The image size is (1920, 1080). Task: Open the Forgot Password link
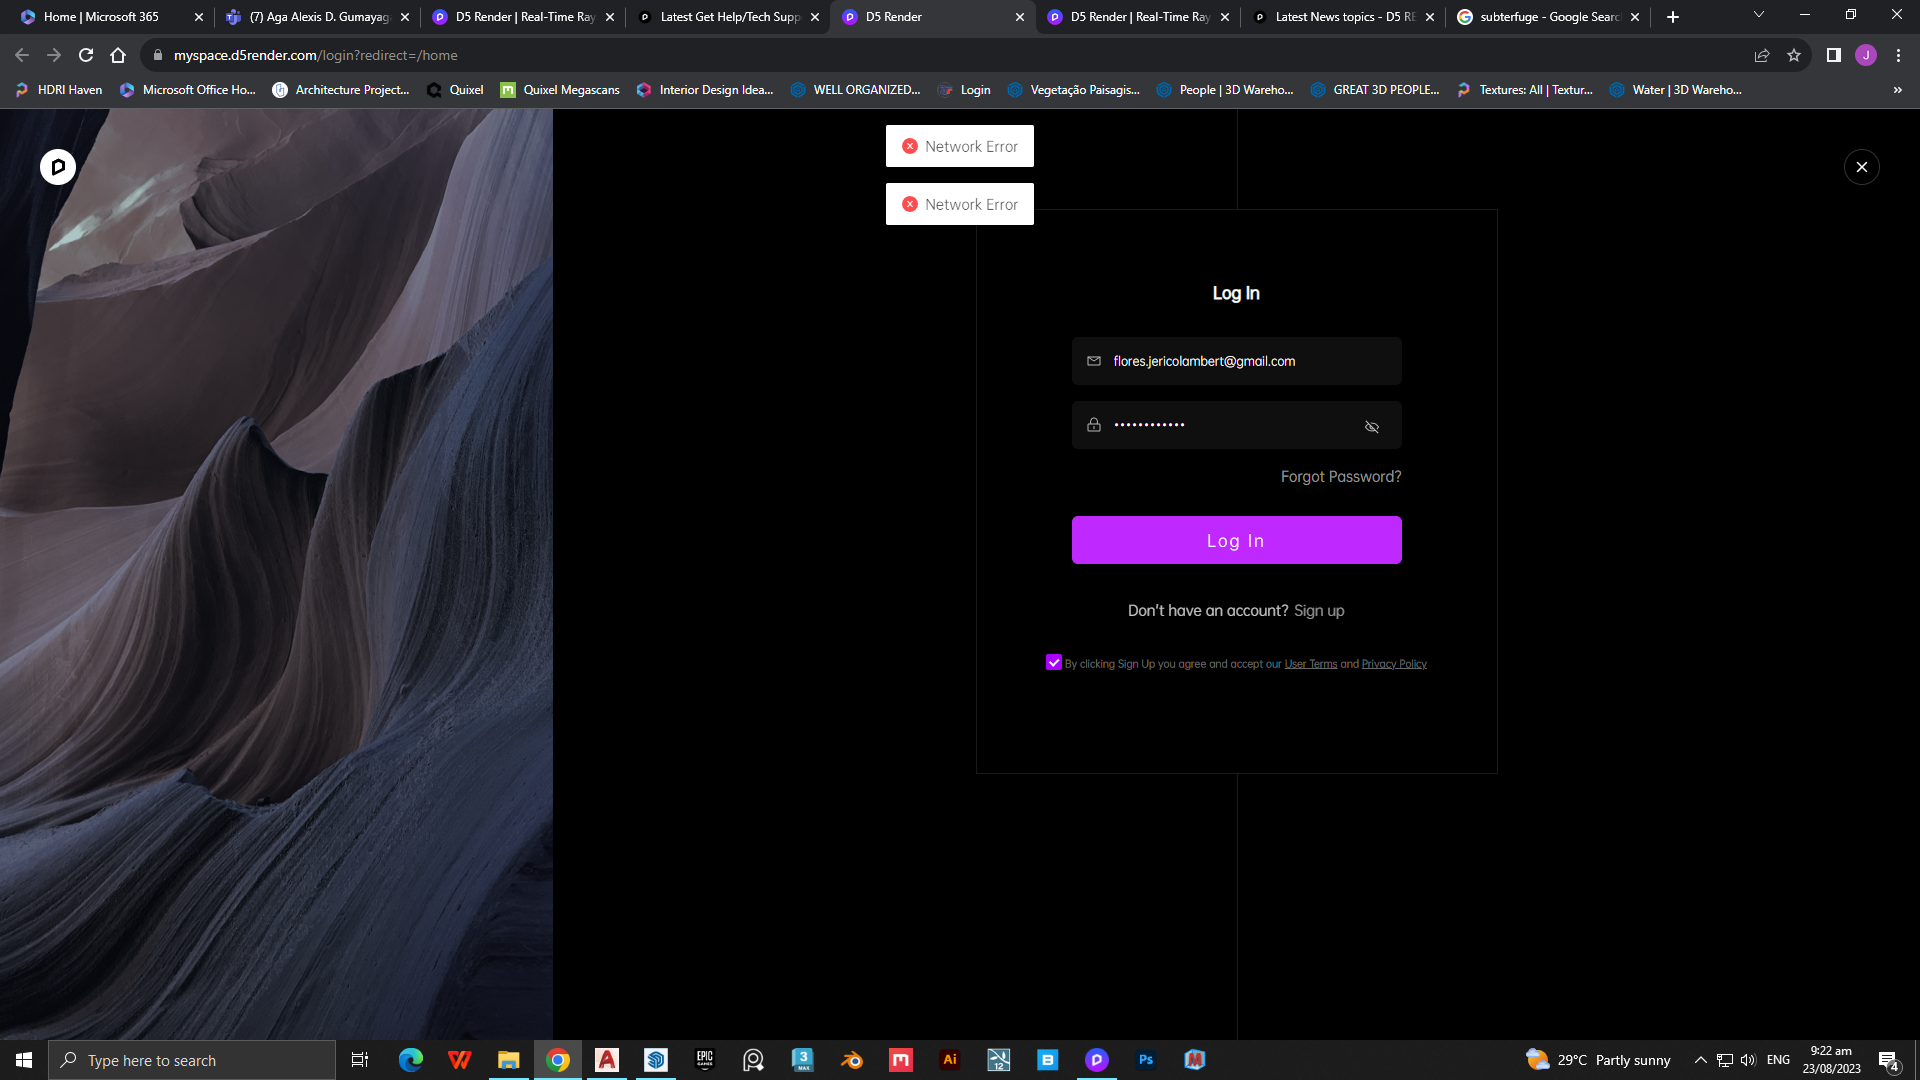pos(1340,477)
